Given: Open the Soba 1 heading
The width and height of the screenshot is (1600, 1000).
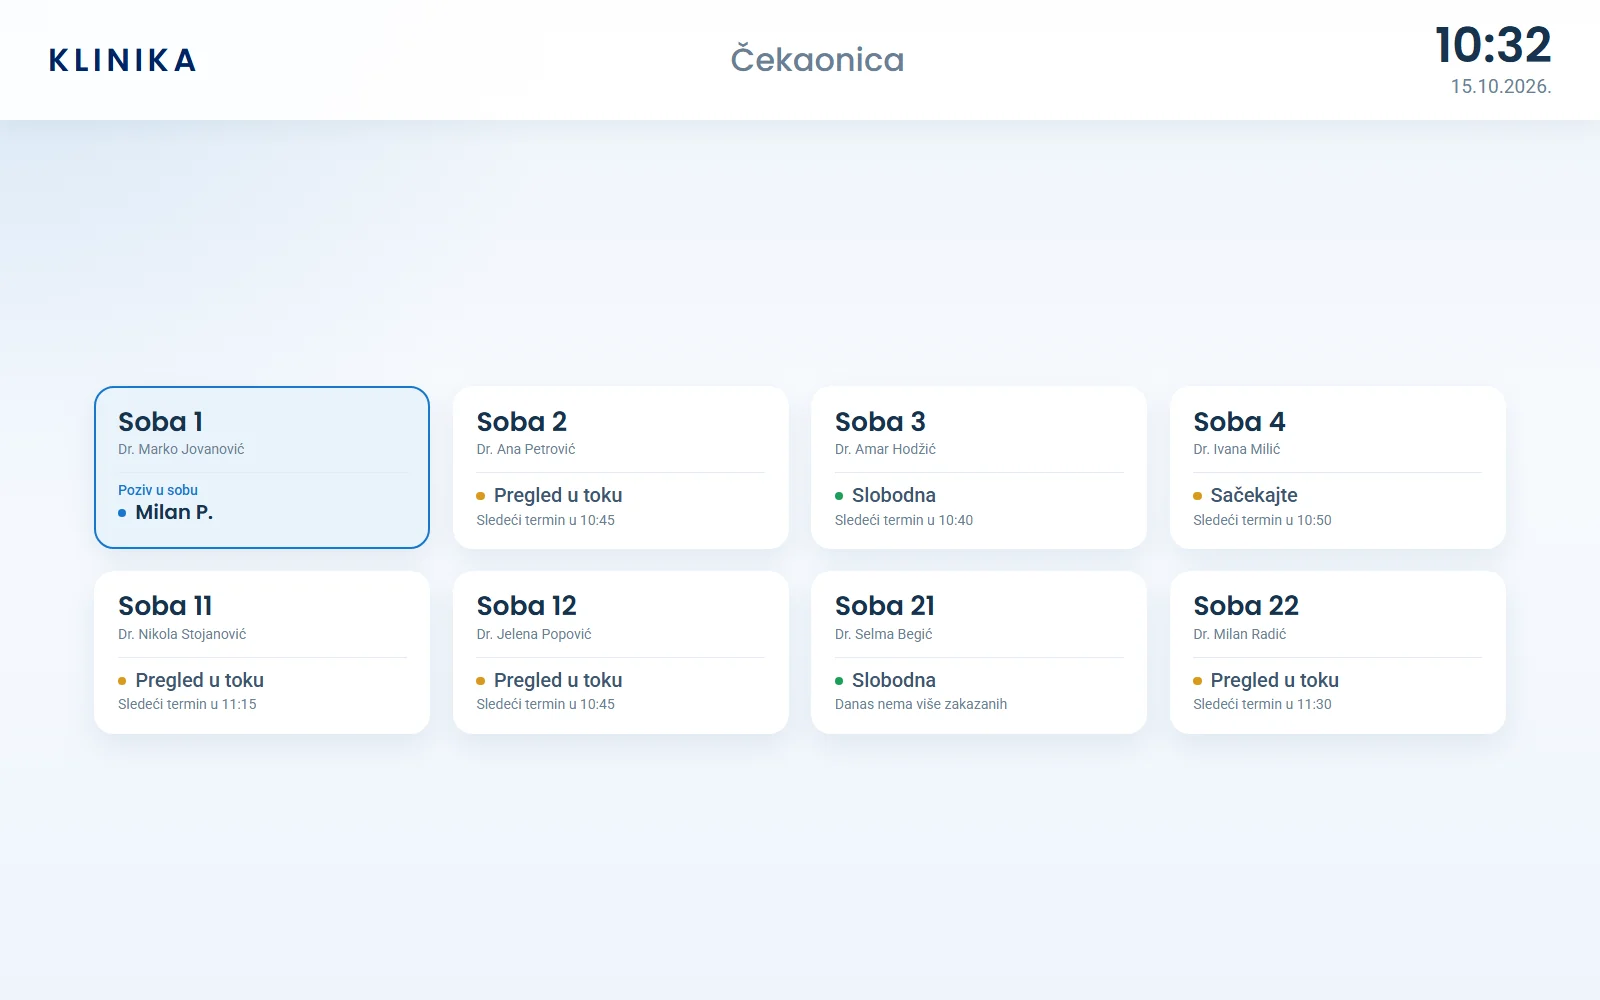Looking at the screenshot, I should (161, 422).
